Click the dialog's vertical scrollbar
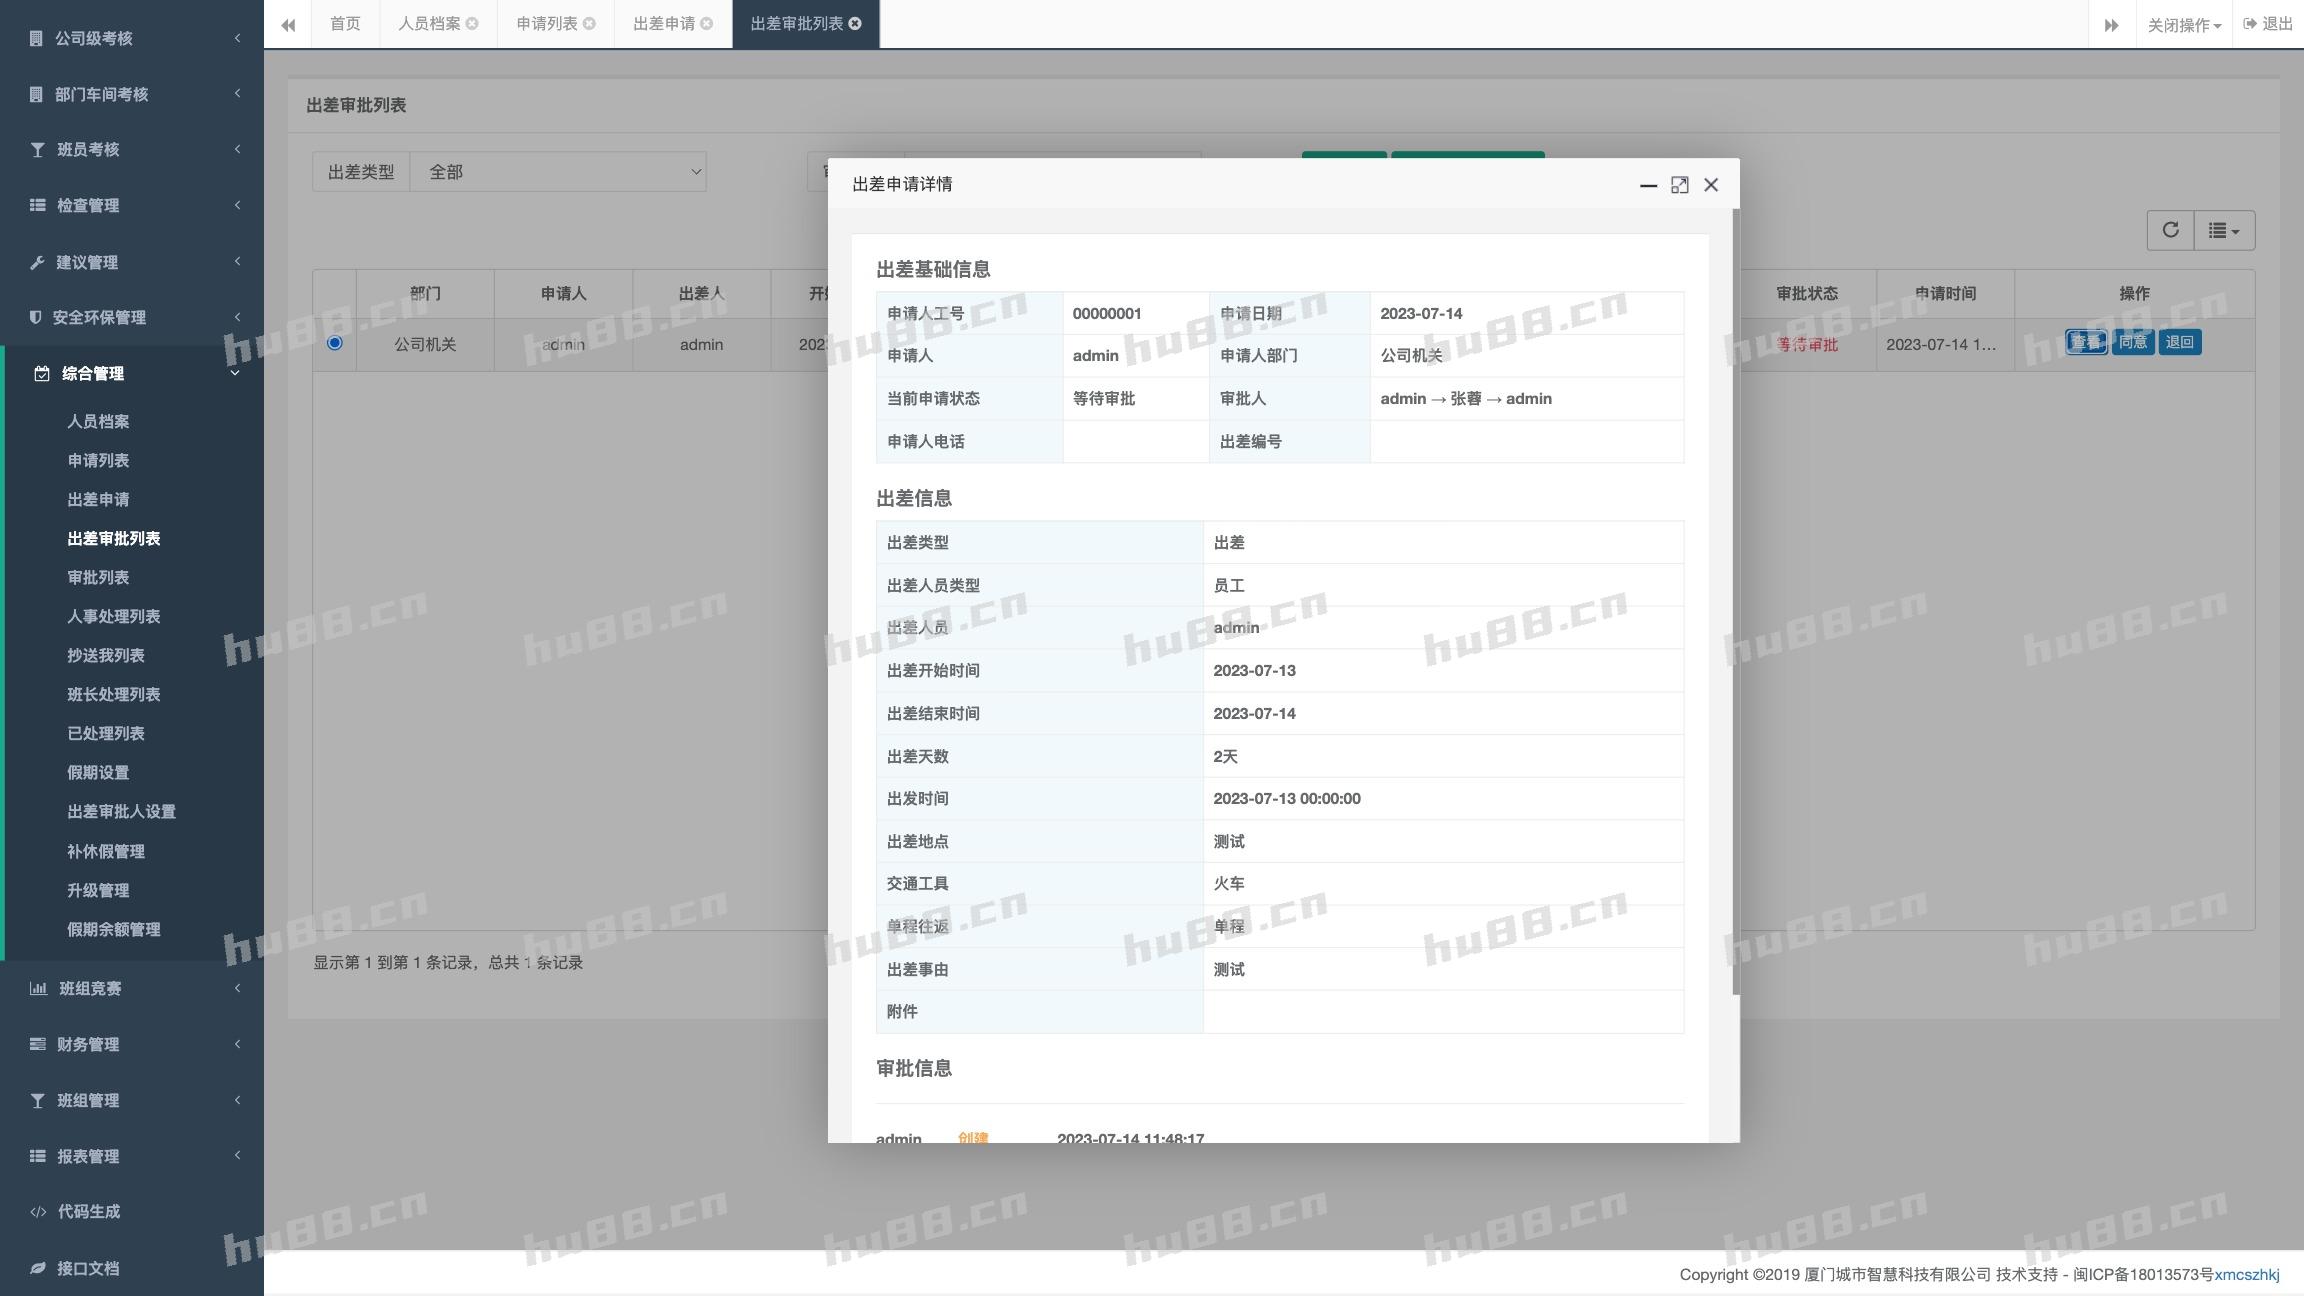This screenshot has width=2304, height=1296. 1735,600
